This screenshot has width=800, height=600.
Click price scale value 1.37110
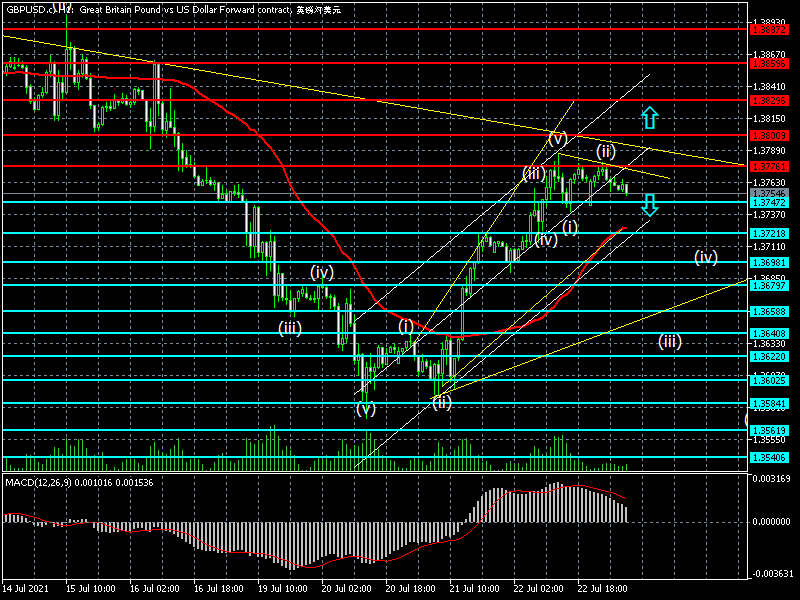click(x=769, y=247)
